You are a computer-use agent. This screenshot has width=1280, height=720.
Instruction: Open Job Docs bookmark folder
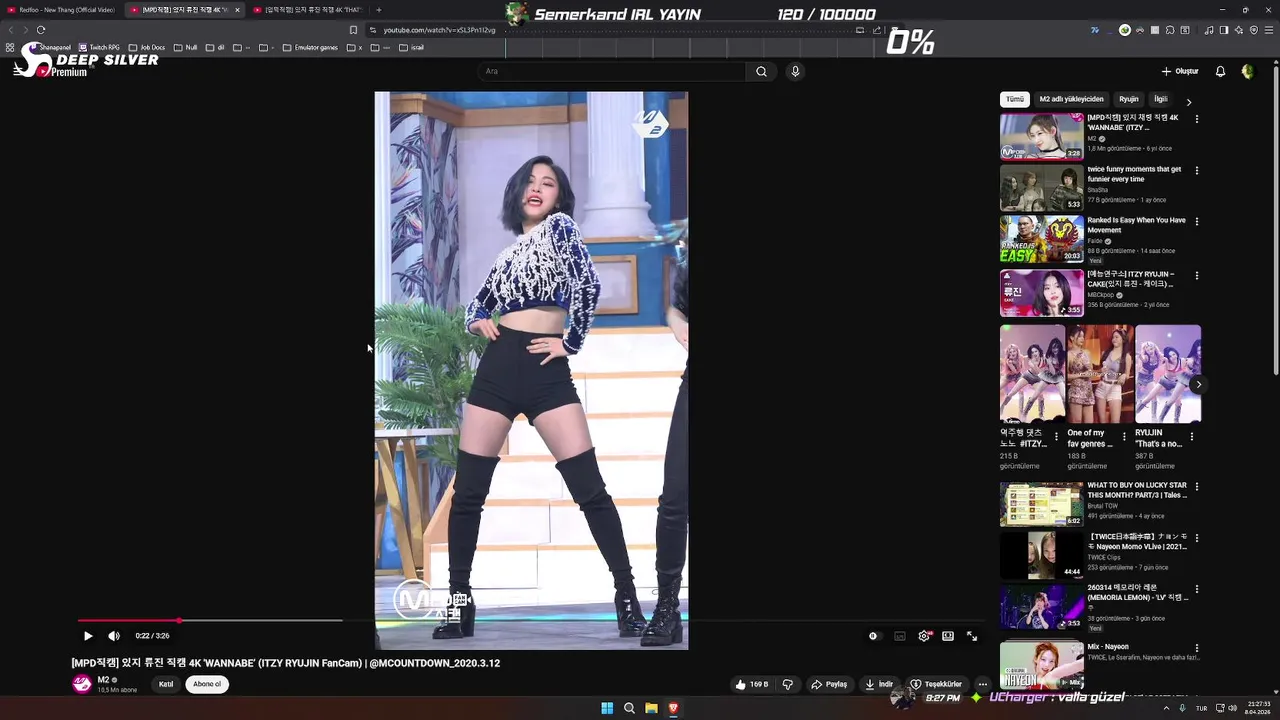coord(147,47)
